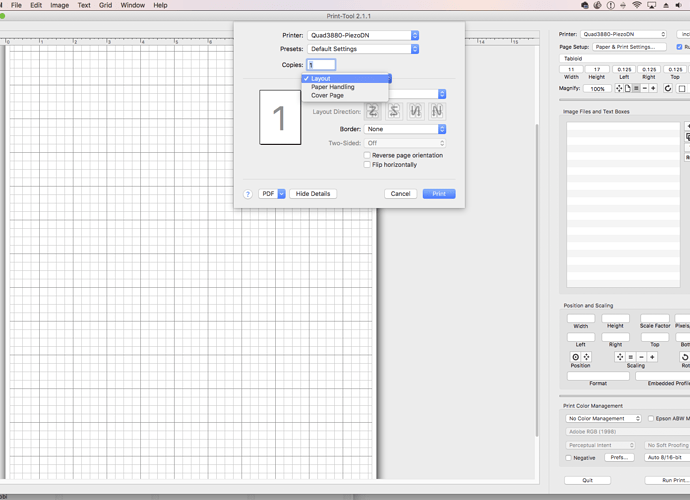The width and height of the screenshot is (690, 500).
Task: Click Magnify actual size lines icon
Action: coord(636,88)
